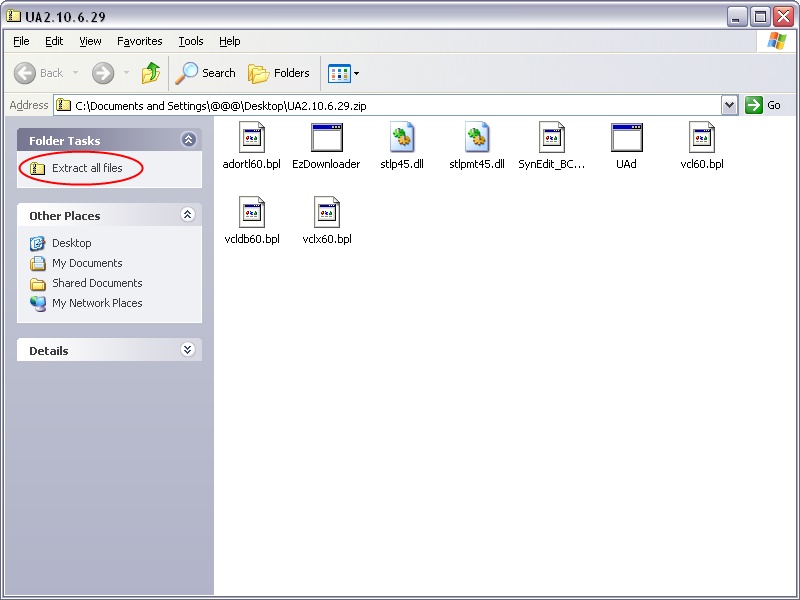Open the vclx60.bpl package
The height and width of the screenshot is (600, 800).
tap(326, 213)
